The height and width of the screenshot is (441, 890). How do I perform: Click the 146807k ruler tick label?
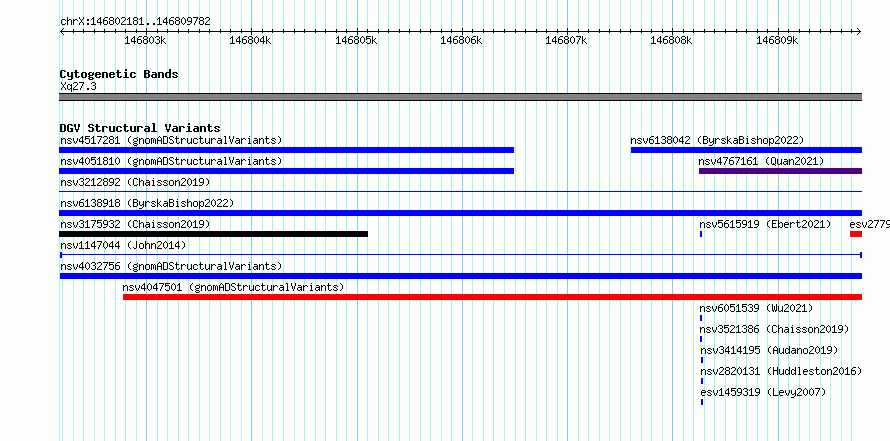[566, 40]
